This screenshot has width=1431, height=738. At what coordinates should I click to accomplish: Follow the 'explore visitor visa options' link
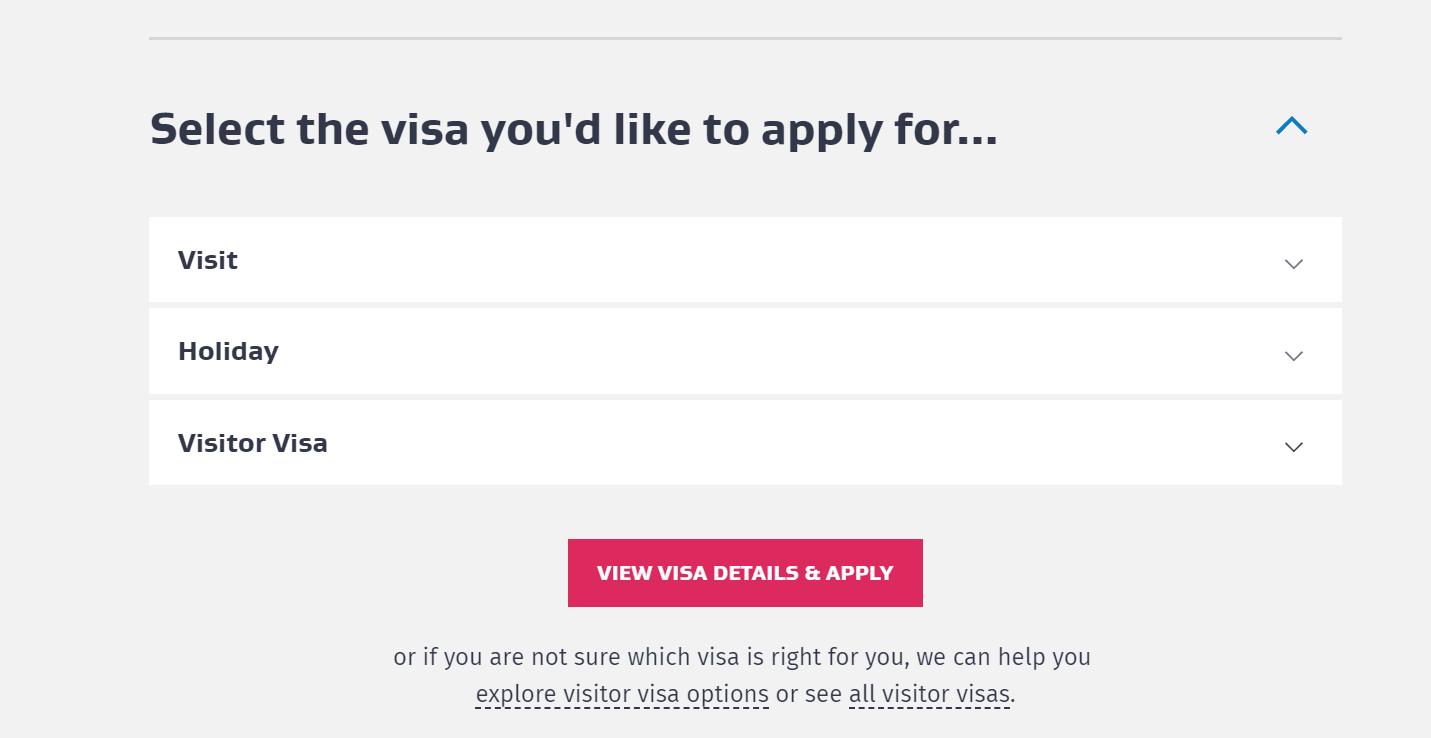coord(622,694)
